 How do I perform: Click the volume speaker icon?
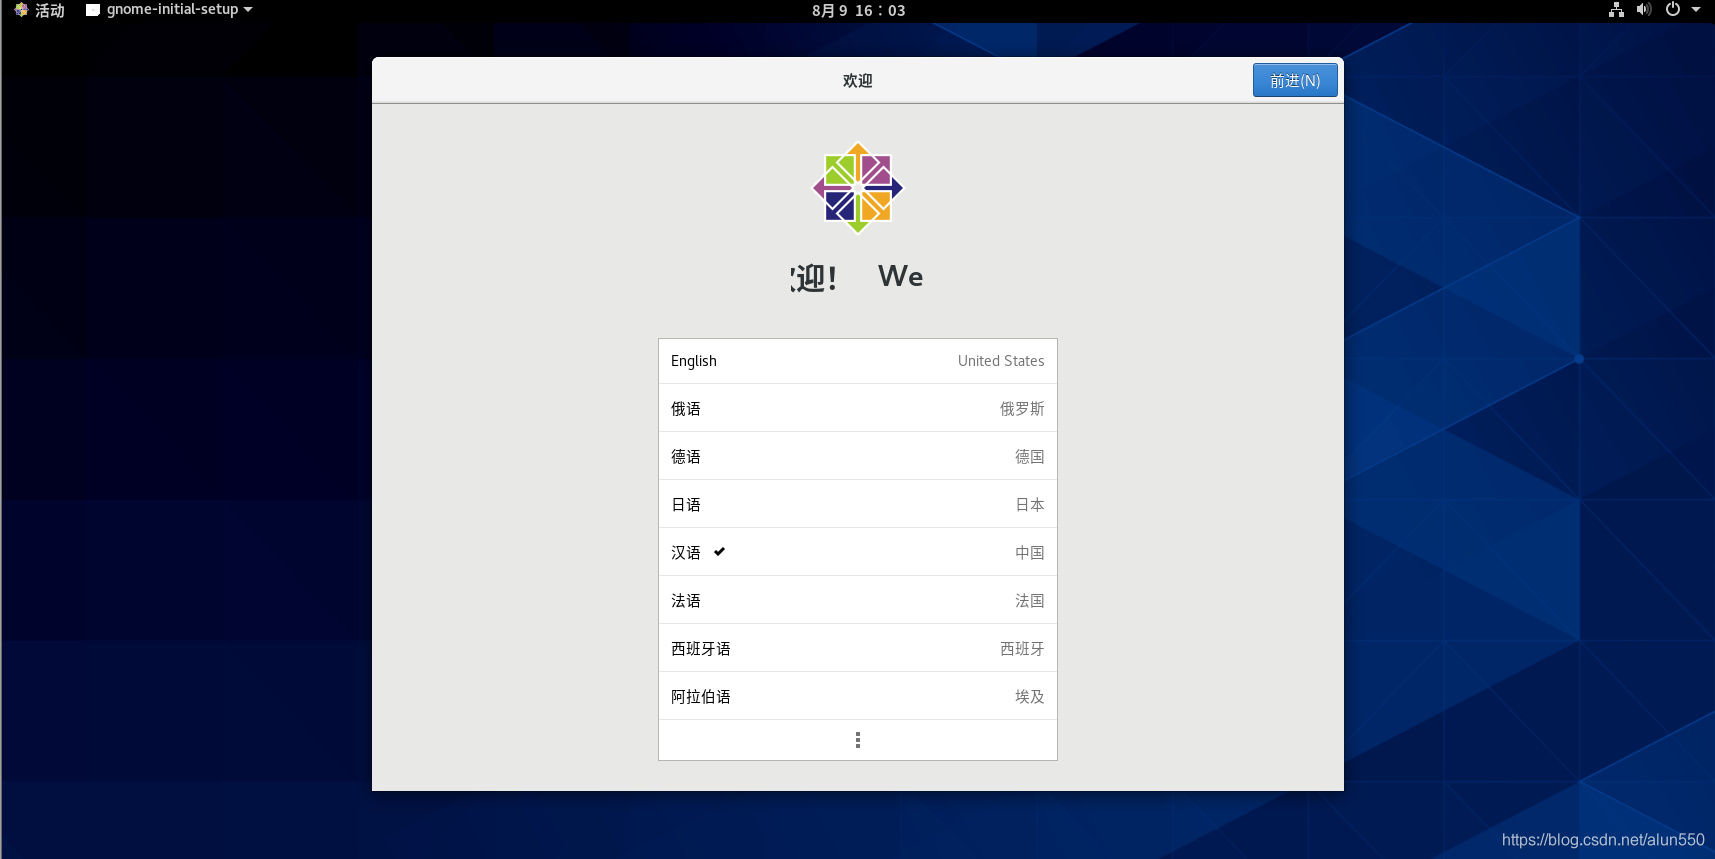pos(1643,10)
